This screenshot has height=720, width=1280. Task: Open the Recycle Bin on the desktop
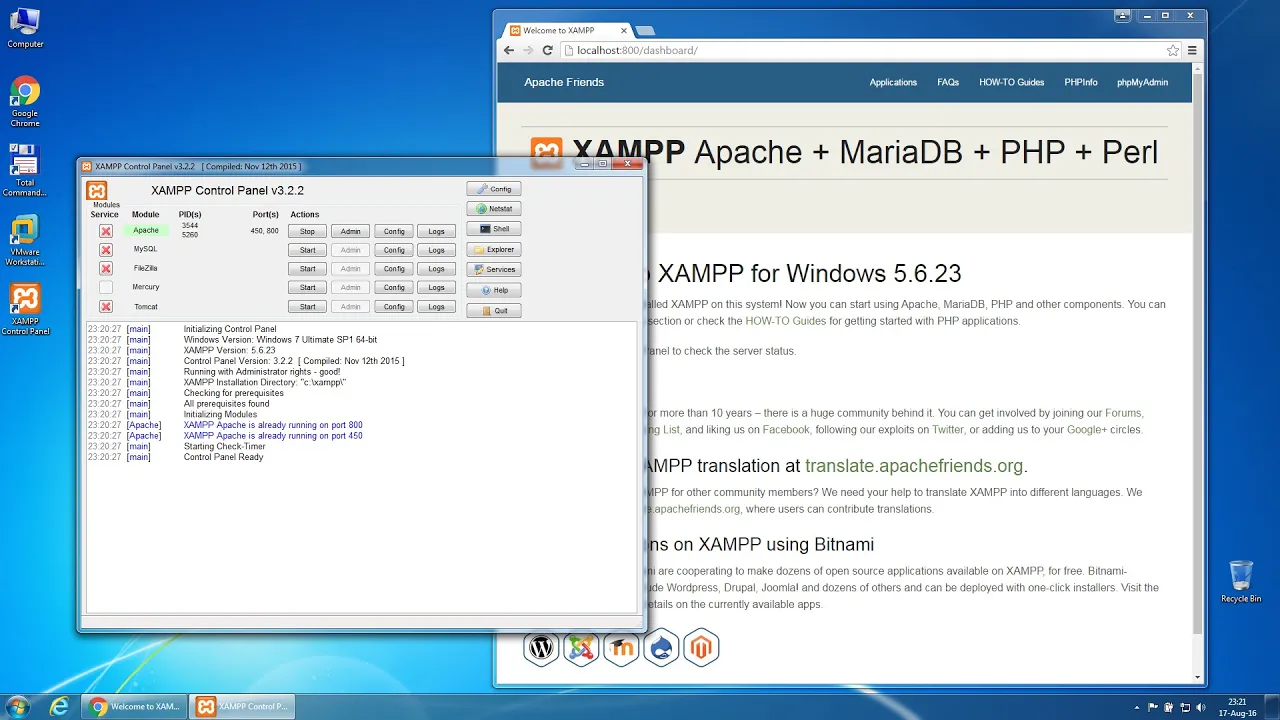click(x=1241, y=581)
